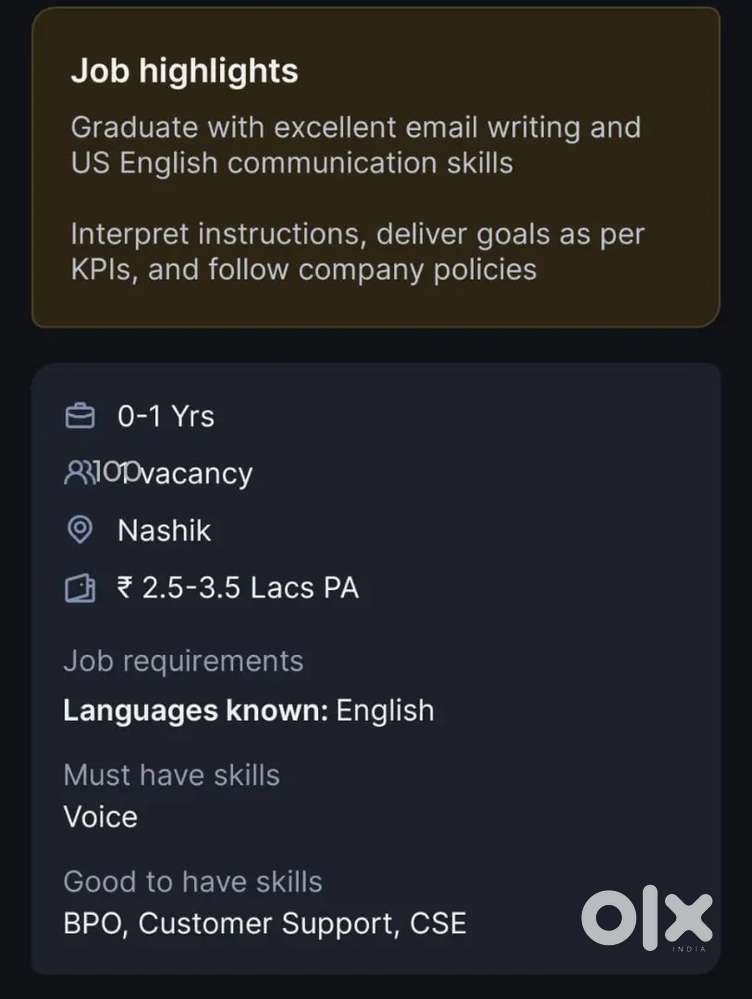This screenshot has height=999, width=752.
Task: Click the salary icon next to Lacs PA
Action: 82,588
